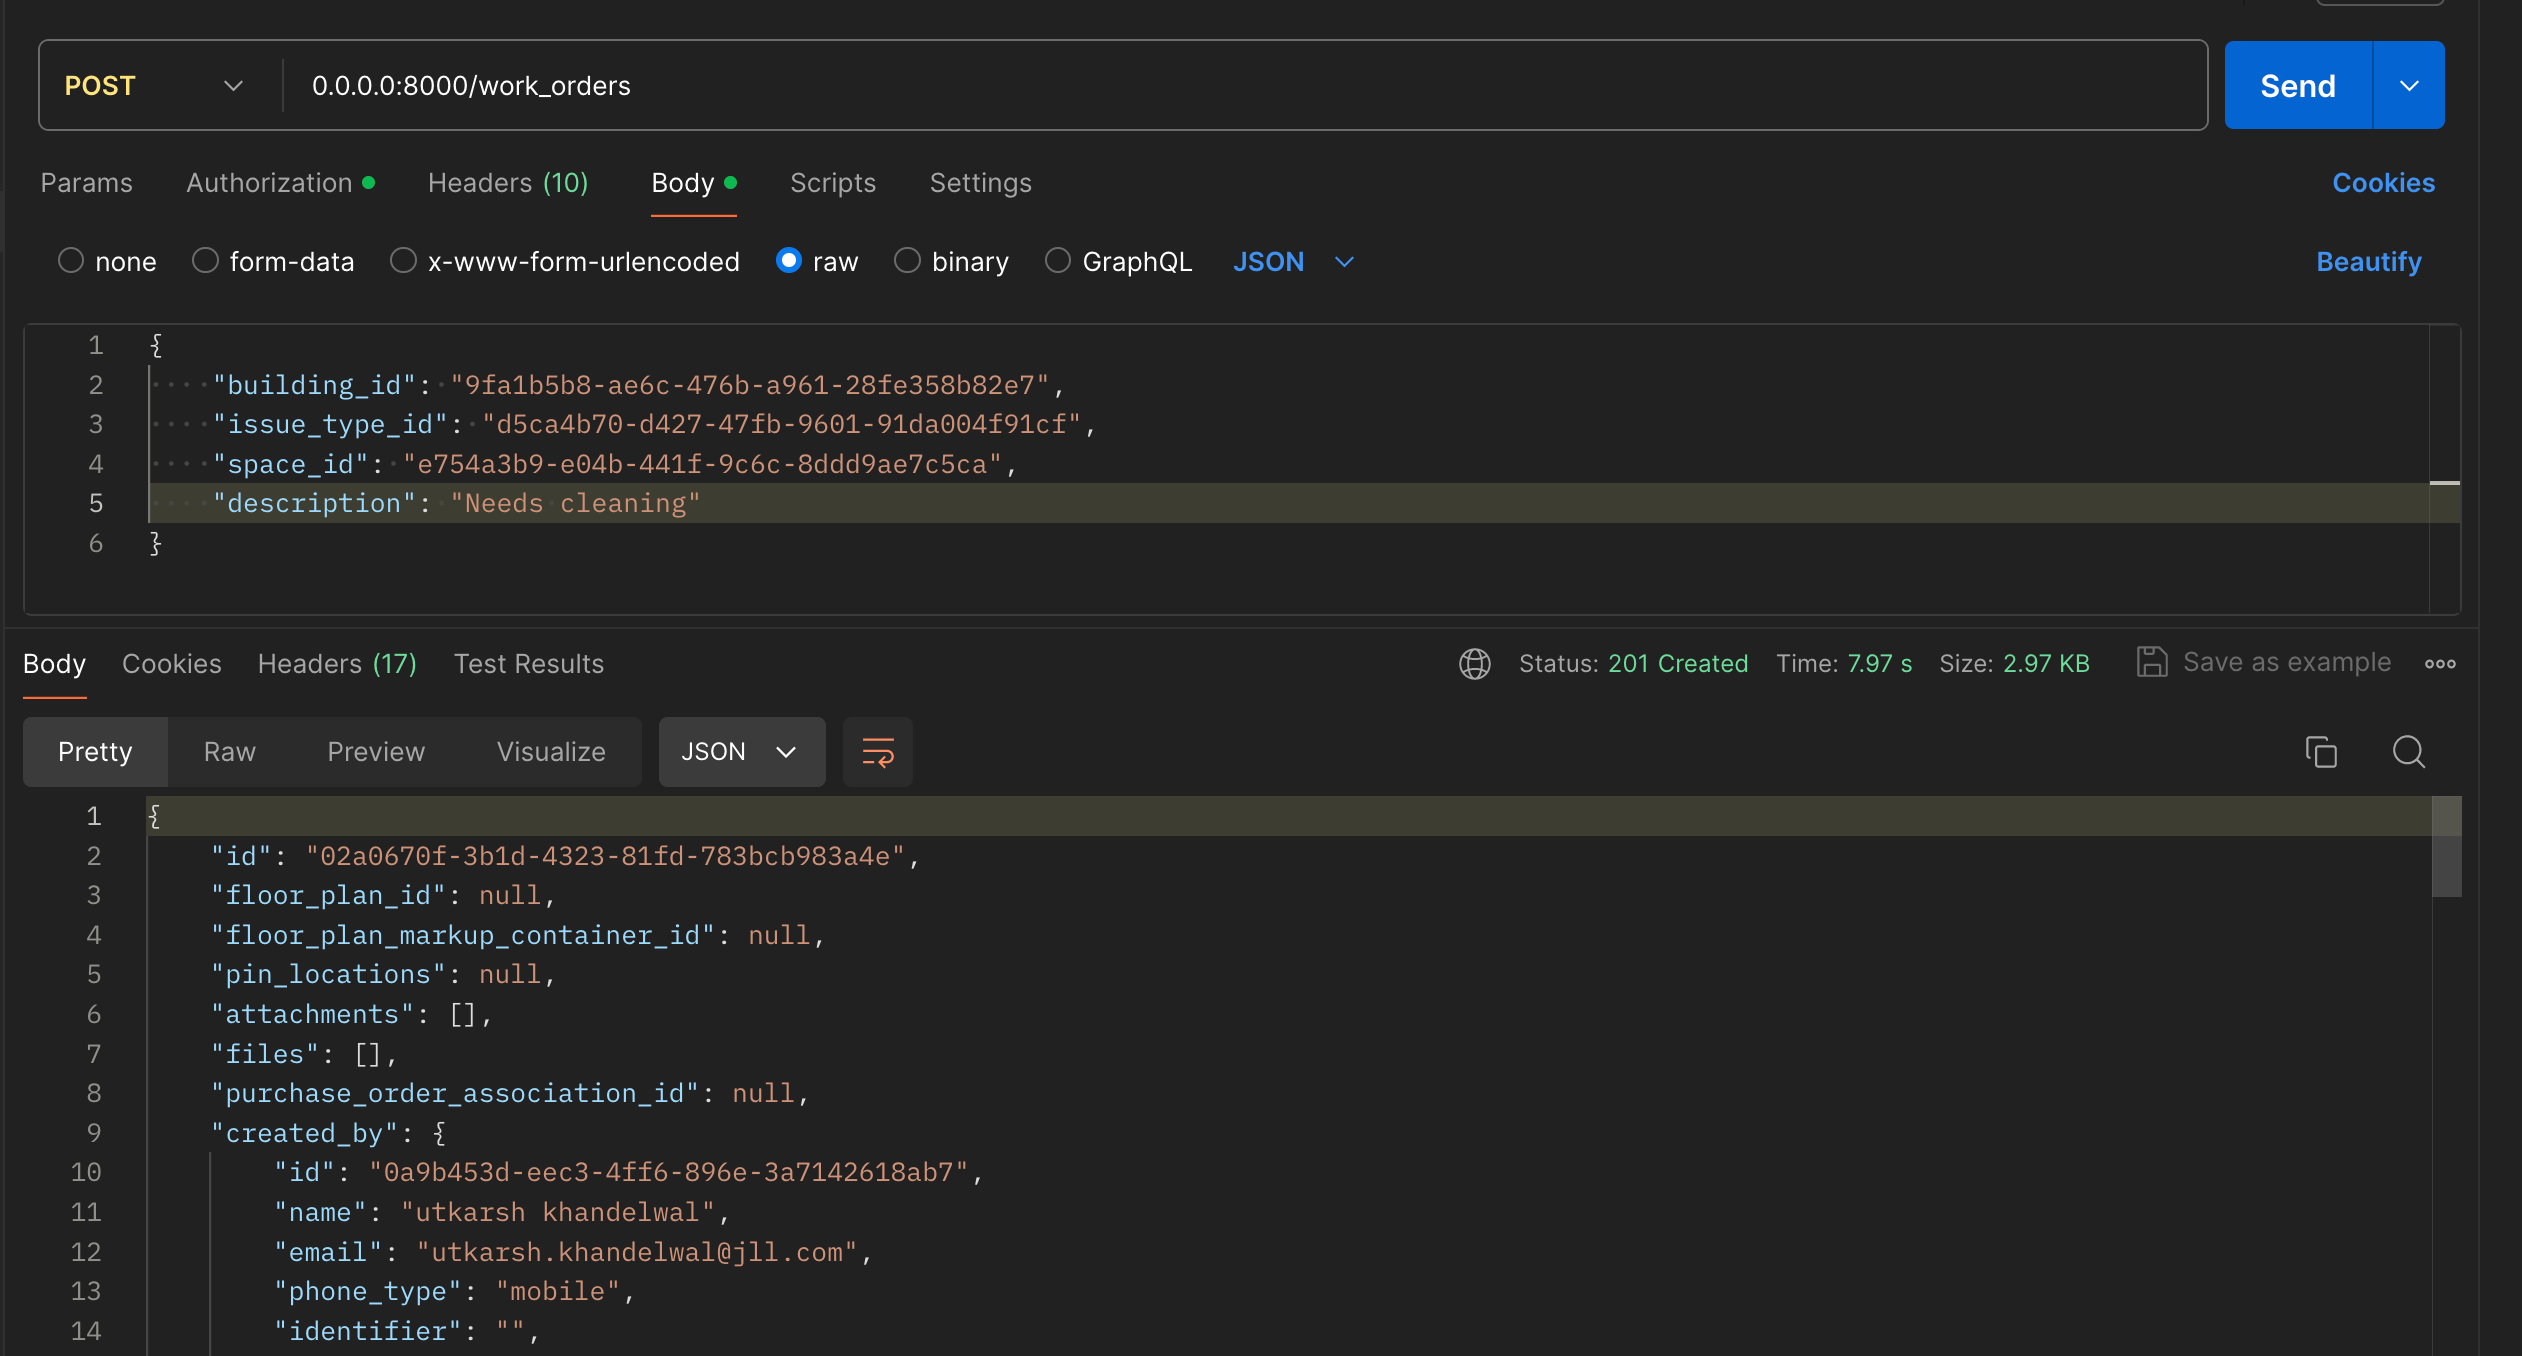Click the "utkarsh khandelwal" name value
This screenshot has width=2522, height=1356.
coord(558,1213)
